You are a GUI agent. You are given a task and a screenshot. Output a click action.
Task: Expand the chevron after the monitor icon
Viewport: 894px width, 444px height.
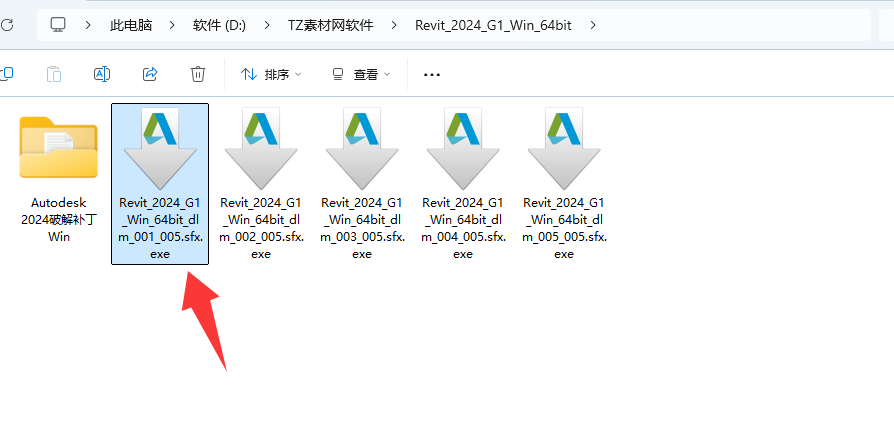pyautogui.click(x=88, y=25)
